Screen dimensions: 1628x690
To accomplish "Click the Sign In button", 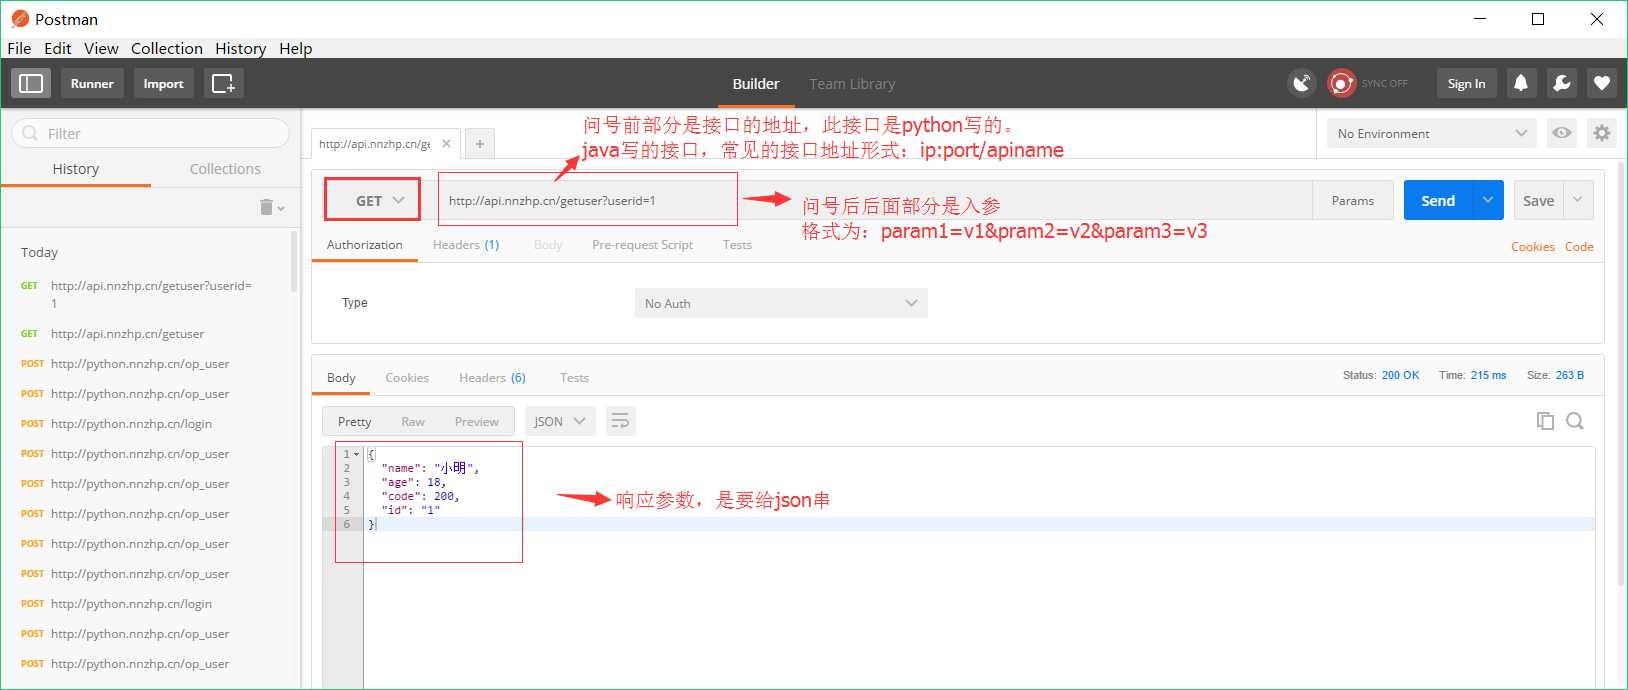I will coord(1466,83).
